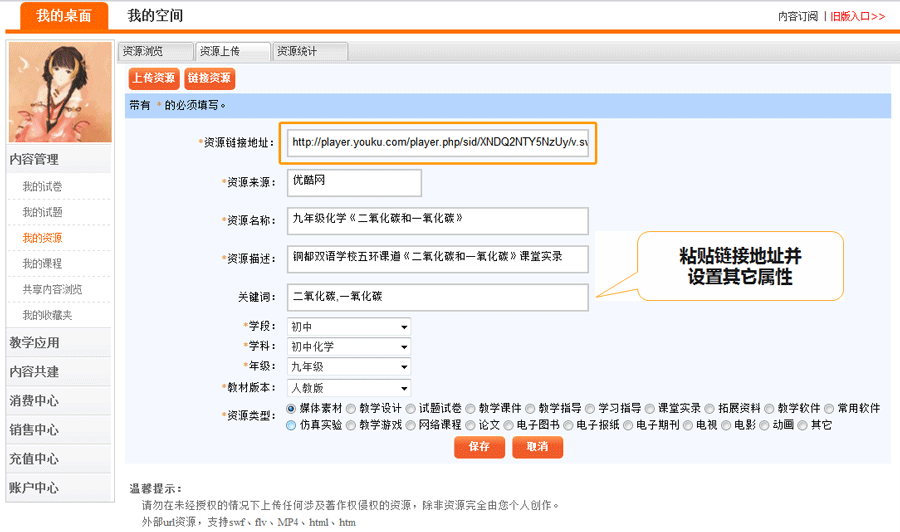This screenshot has width=900, height=532.
Task: Open the 学段 dropdown
Action: [349, 327]
